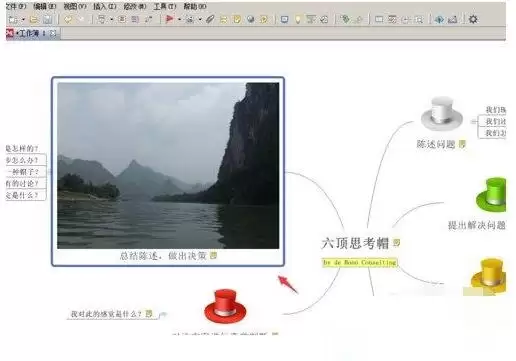
Task: Click the paperclip attachment toolbar icon
Action: 210,19
